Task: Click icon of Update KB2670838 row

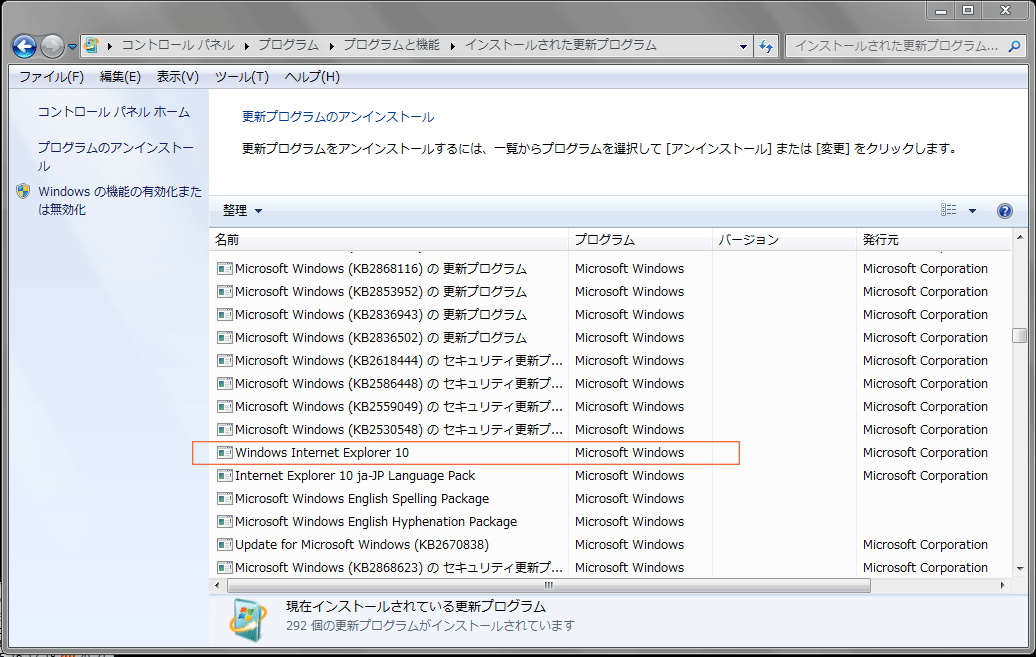Action: (x=225, y=545)
